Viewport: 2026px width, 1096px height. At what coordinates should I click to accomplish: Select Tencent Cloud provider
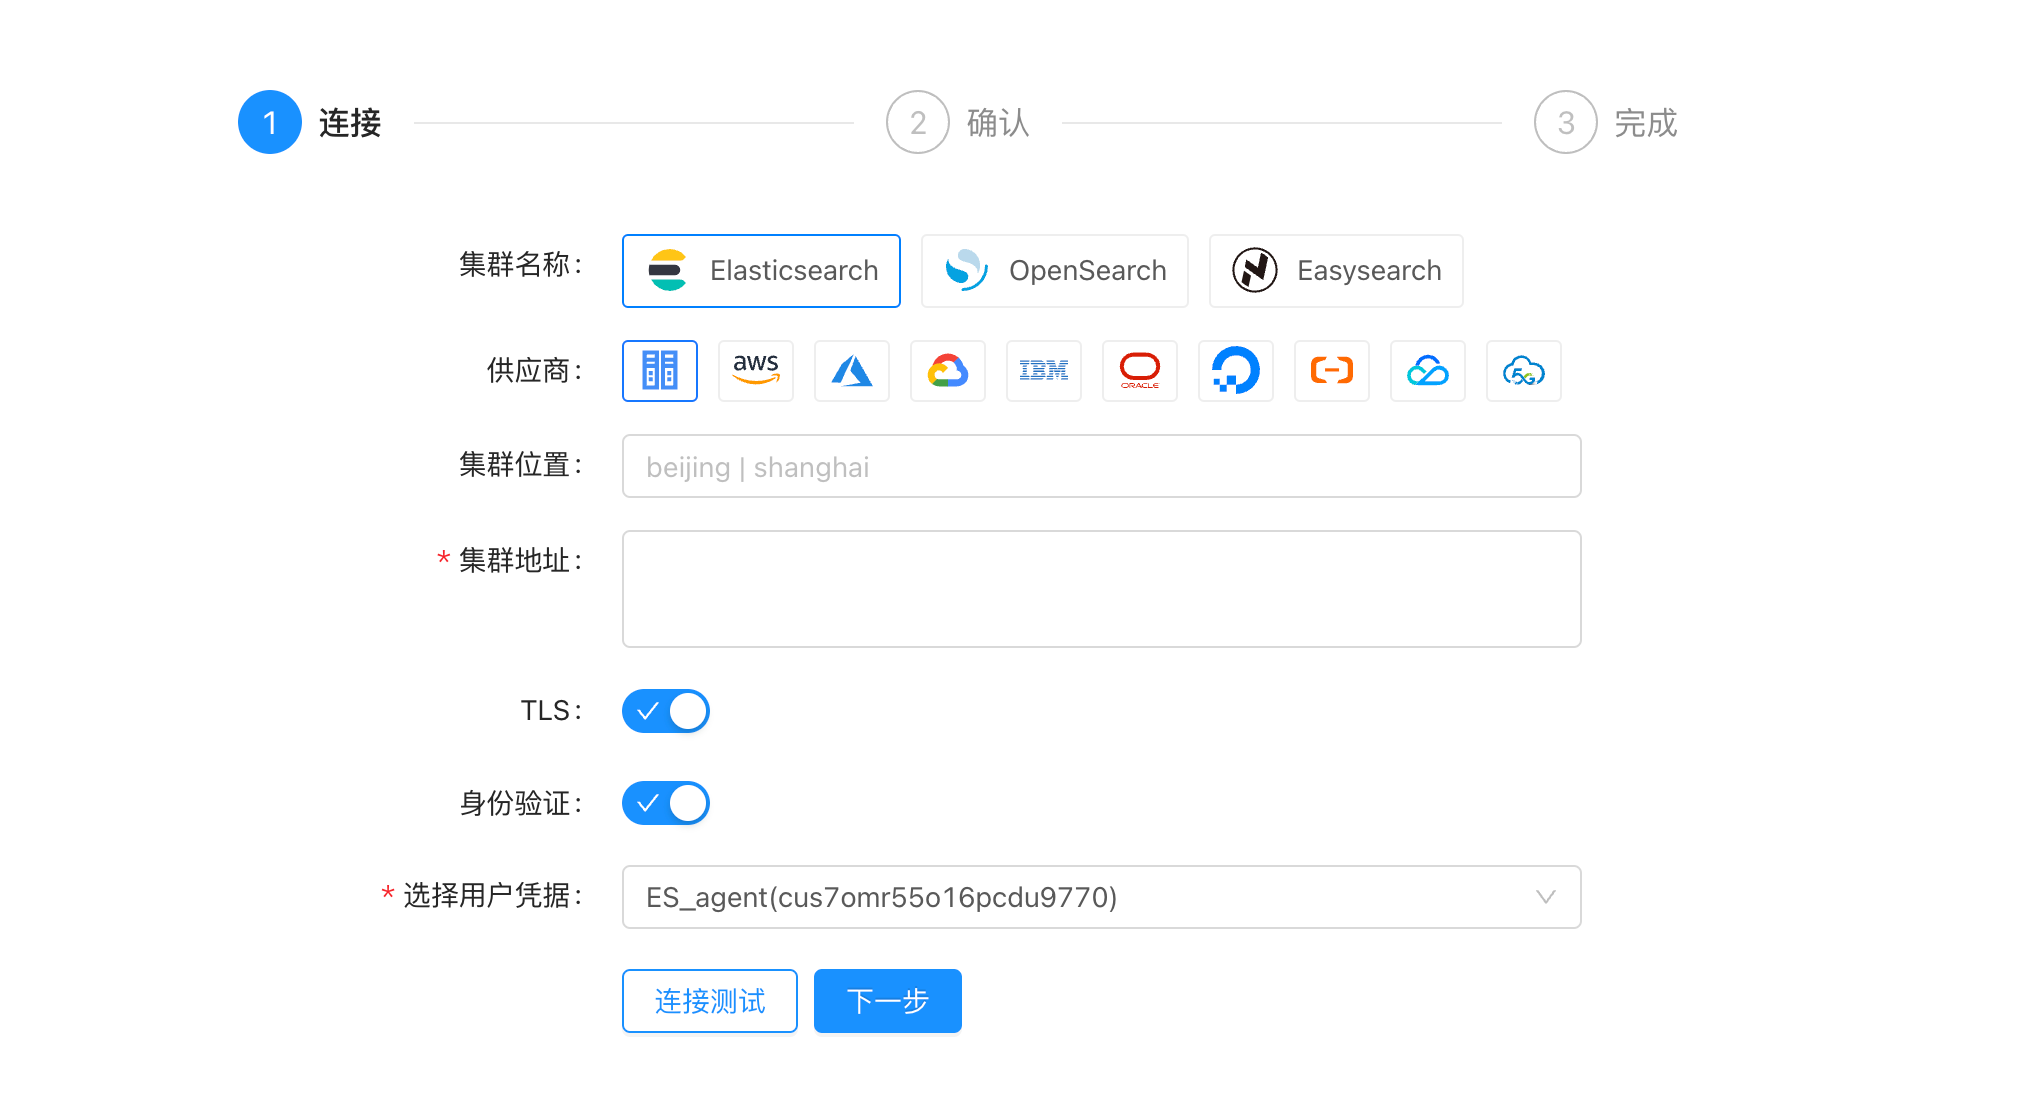pyautogui.click(x=1428, y=371)
